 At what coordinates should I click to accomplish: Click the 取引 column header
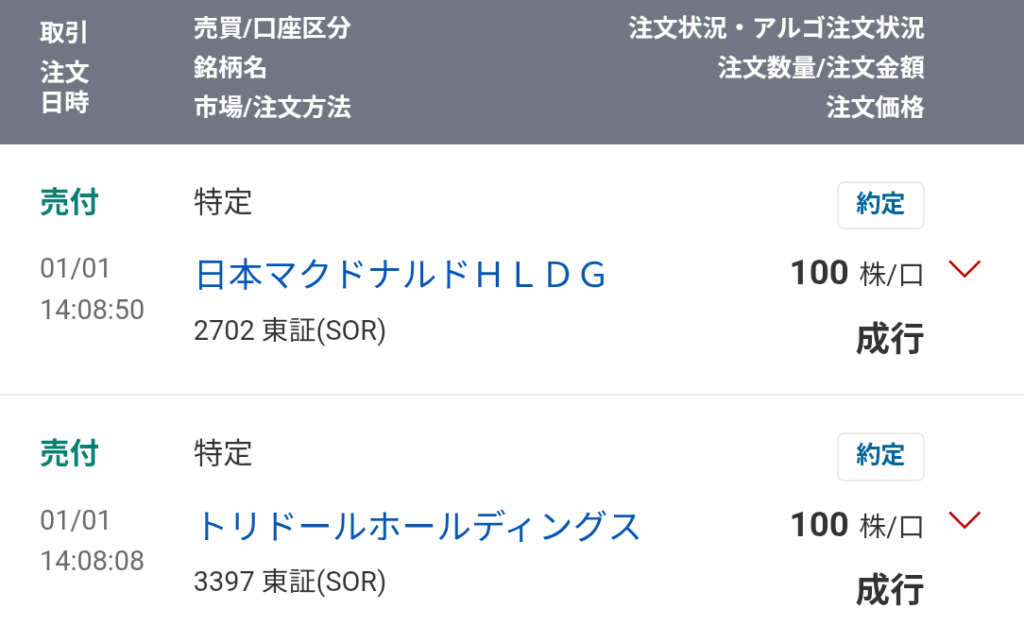(64, 33)
